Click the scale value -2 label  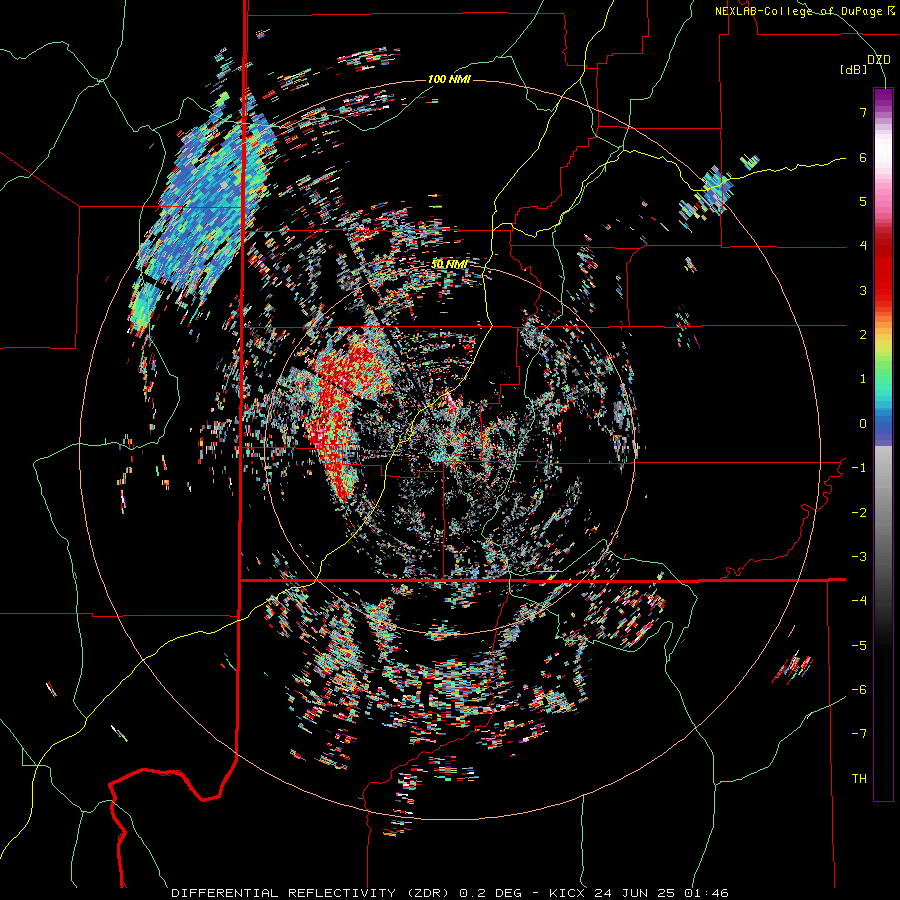coord(859,512)
